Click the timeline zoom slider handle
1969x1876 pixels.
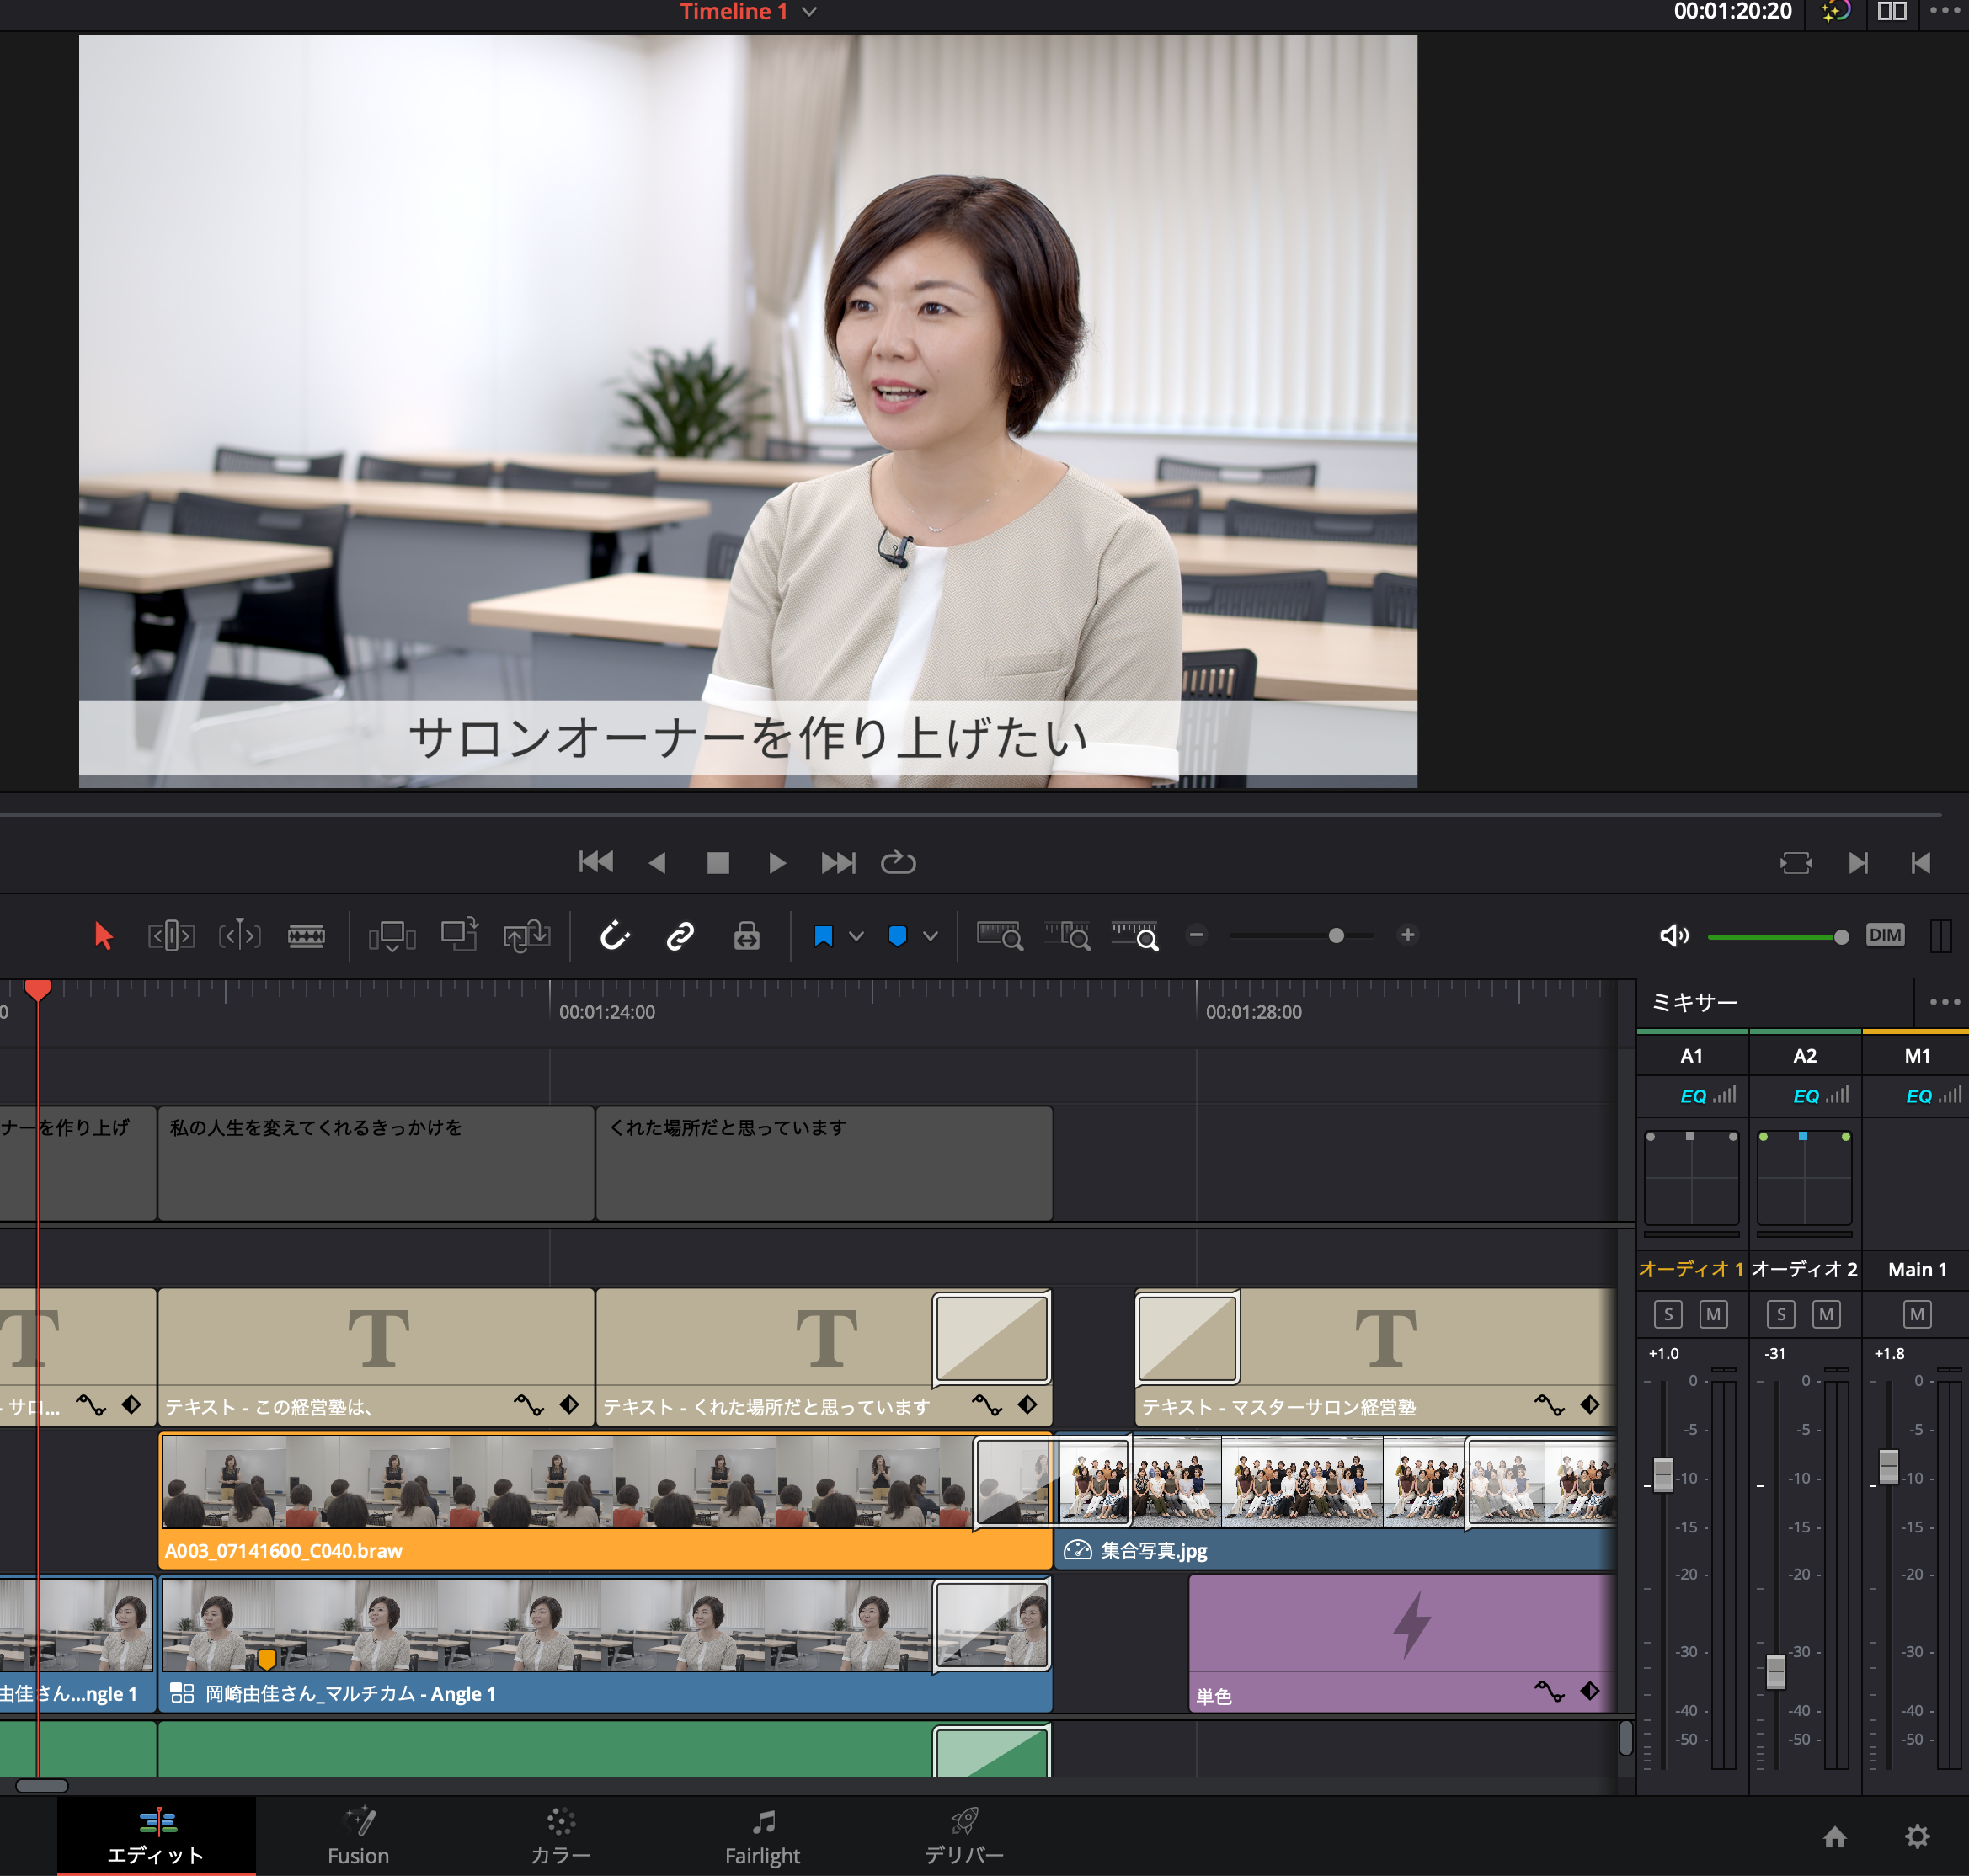pos(1336,936)
